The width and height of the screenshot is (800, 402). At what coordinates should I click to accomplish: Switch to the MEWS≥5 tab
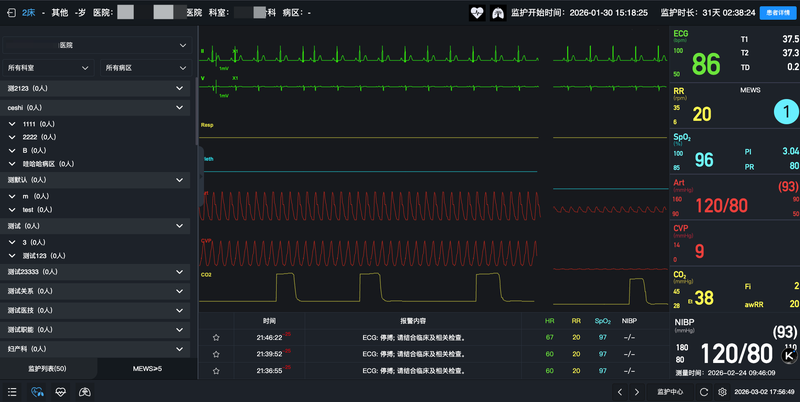coord(146,369)
